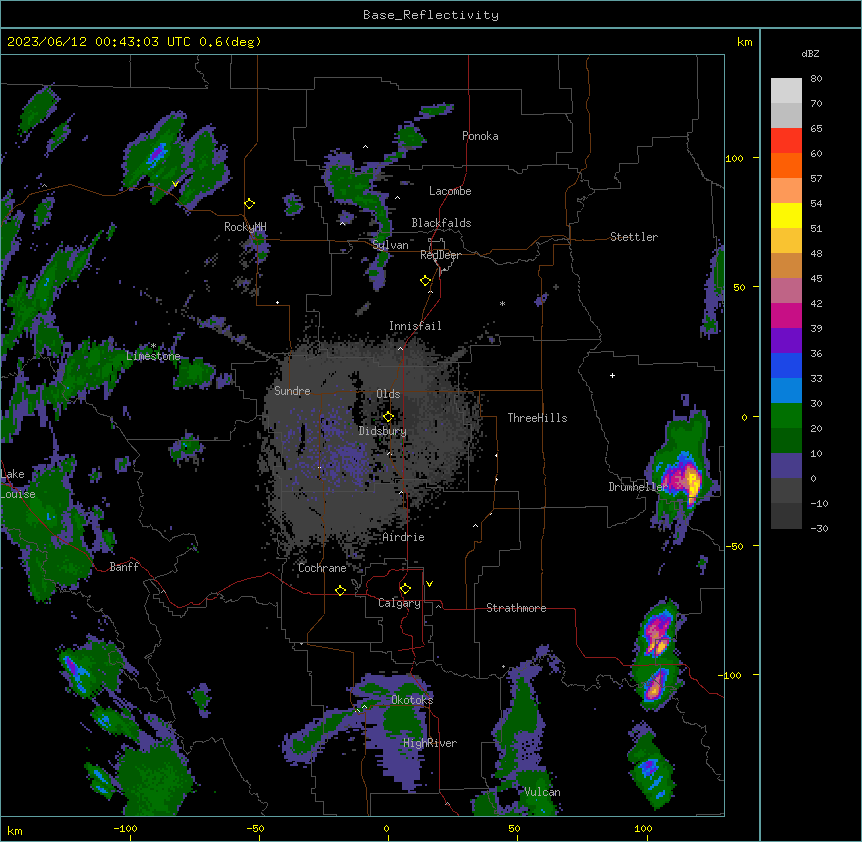The height and width of the screenshot is (842, 862).
Task: Click the yellow V marker east of Calgary
Action: point(429,584)
